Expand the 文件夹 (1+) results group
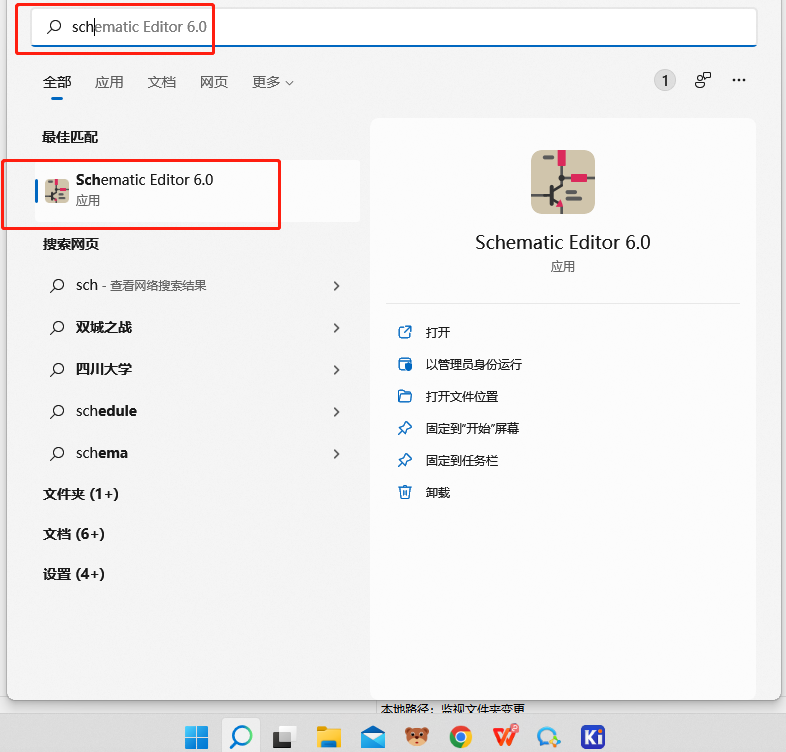 [x=81, y=494]
